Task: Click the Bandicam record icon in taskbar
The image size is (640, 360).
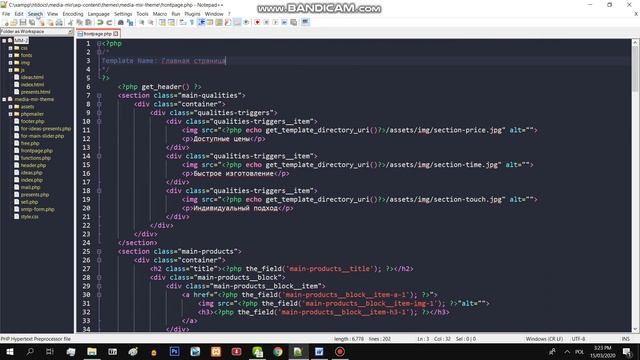Action: coord(340,351)
